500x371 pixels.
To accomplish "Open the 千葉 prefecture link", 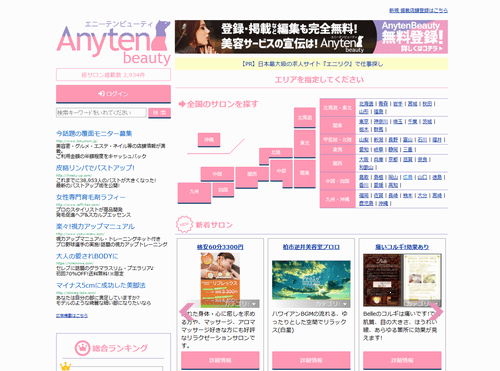I will (413, 122).
